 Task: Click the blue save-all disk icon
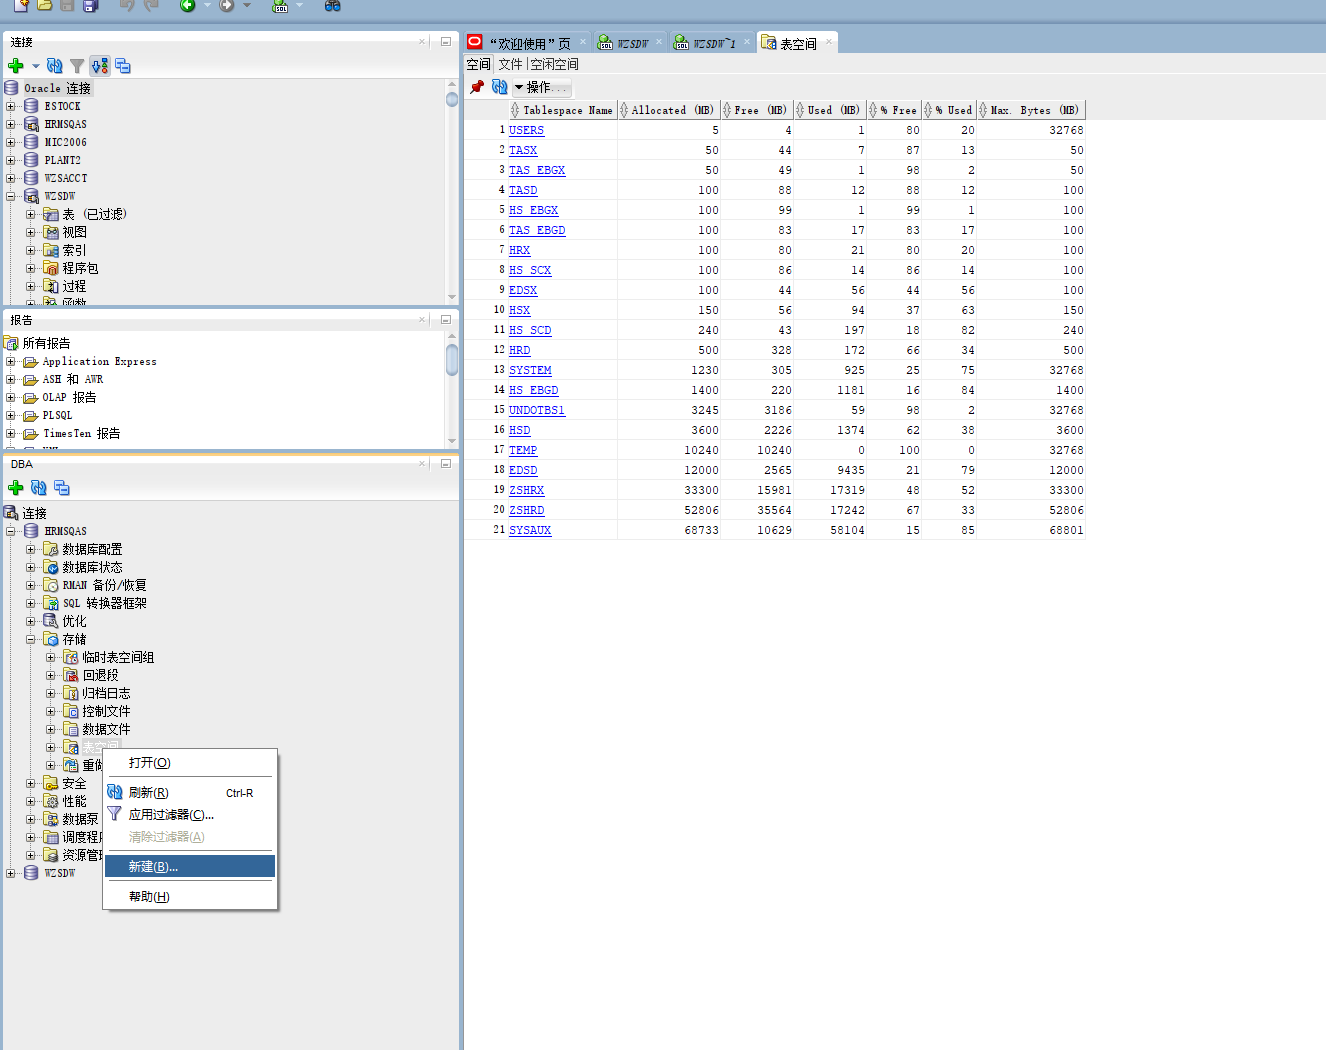(x=90, y=6)
